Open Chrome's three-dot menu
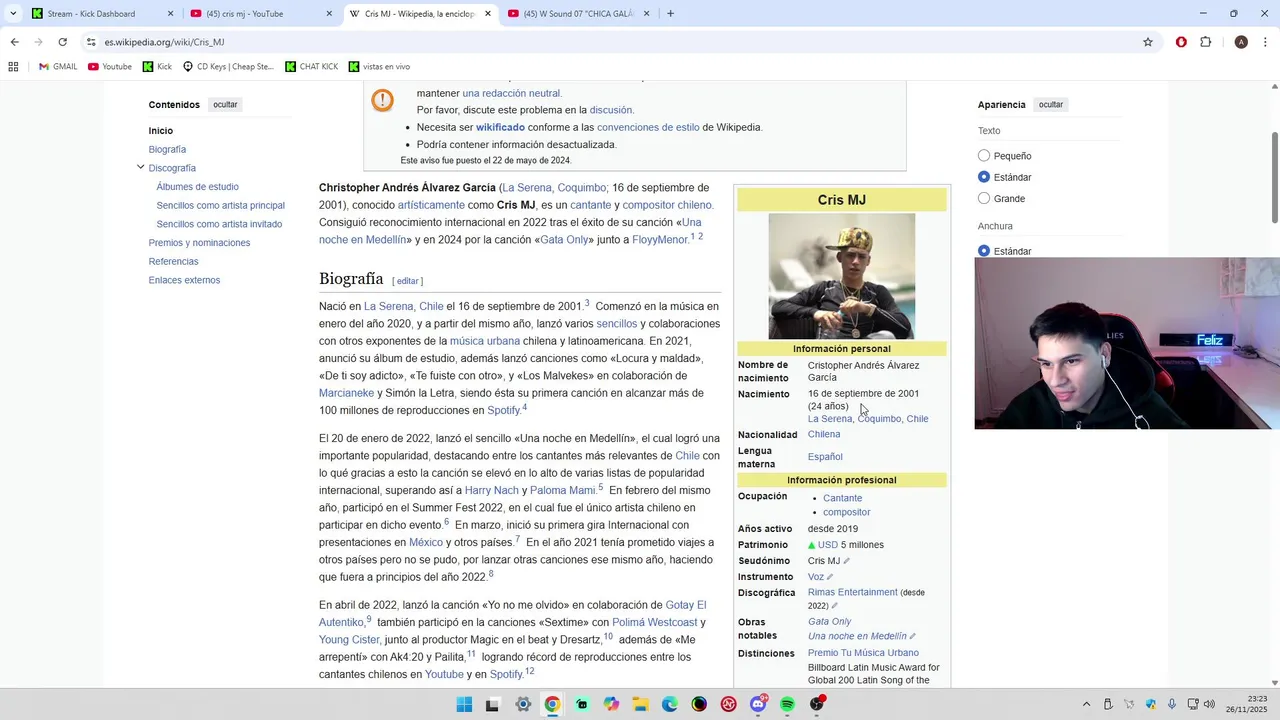The image size is (1280, 720). (x=1266, y=42)
